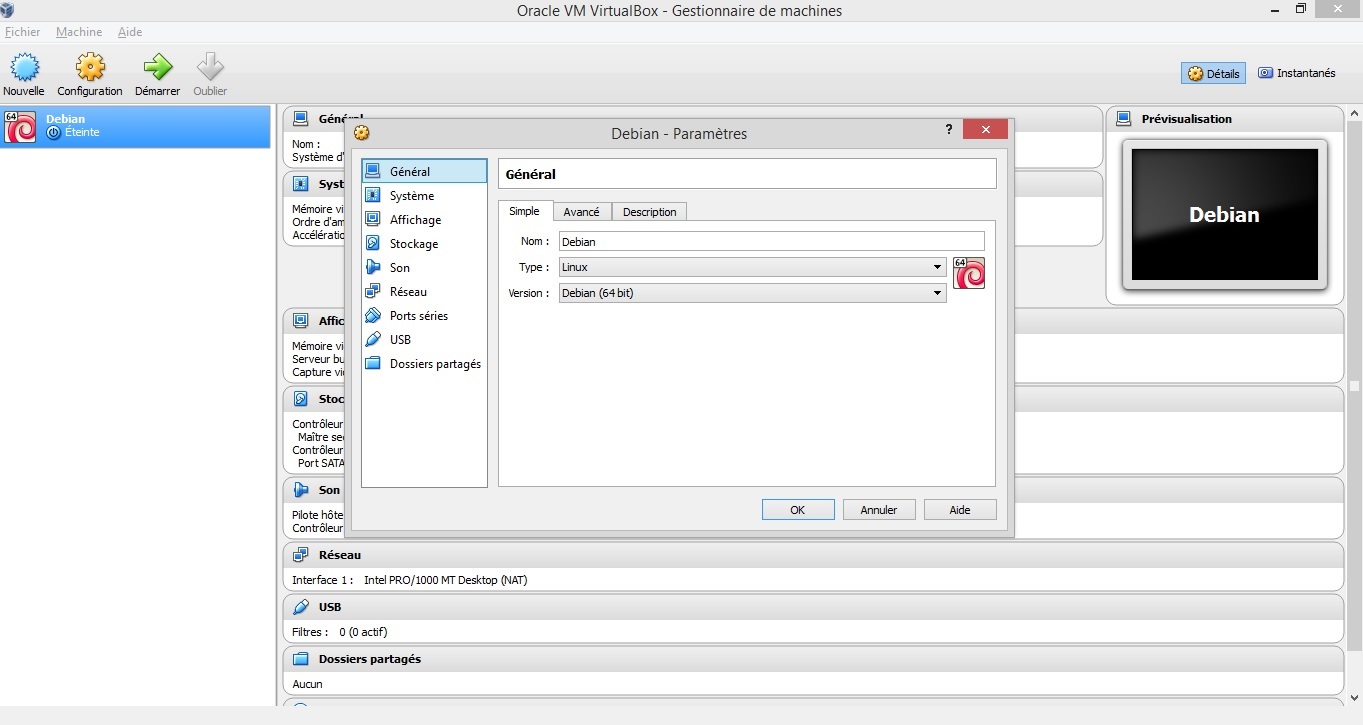Switch to Instantanés view
The width and height of the screenshot is (1363, 725).
1297,73
